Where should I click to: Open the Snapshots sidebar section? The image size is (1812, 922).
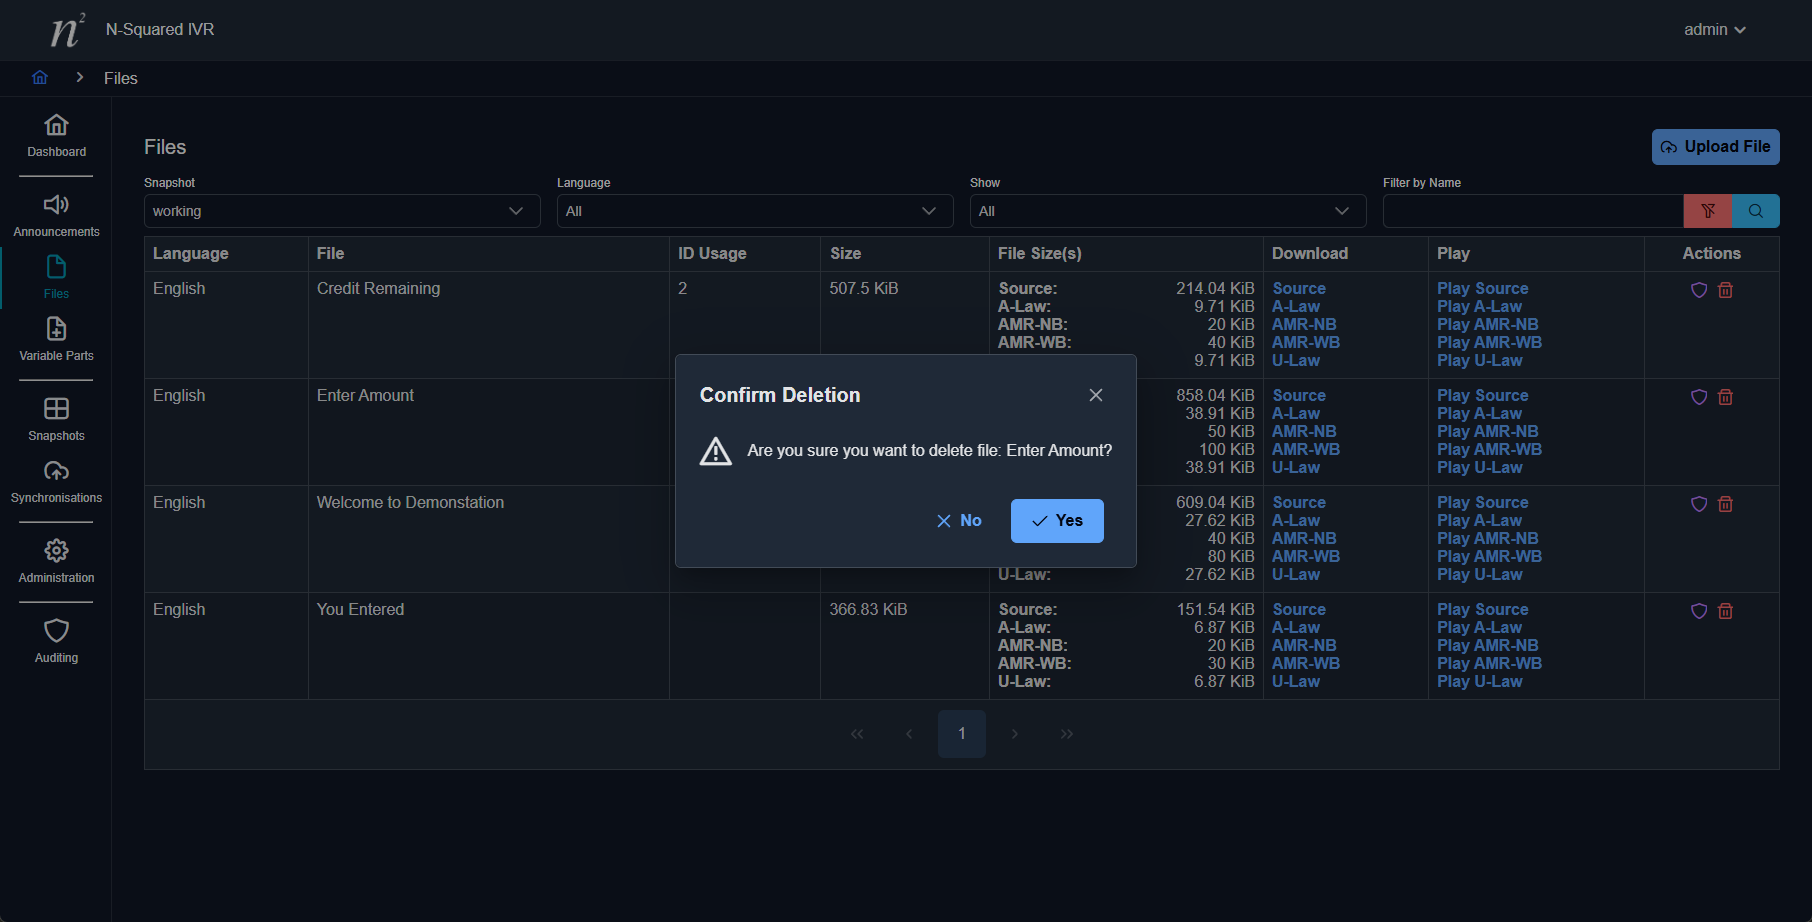coord(56,419)
